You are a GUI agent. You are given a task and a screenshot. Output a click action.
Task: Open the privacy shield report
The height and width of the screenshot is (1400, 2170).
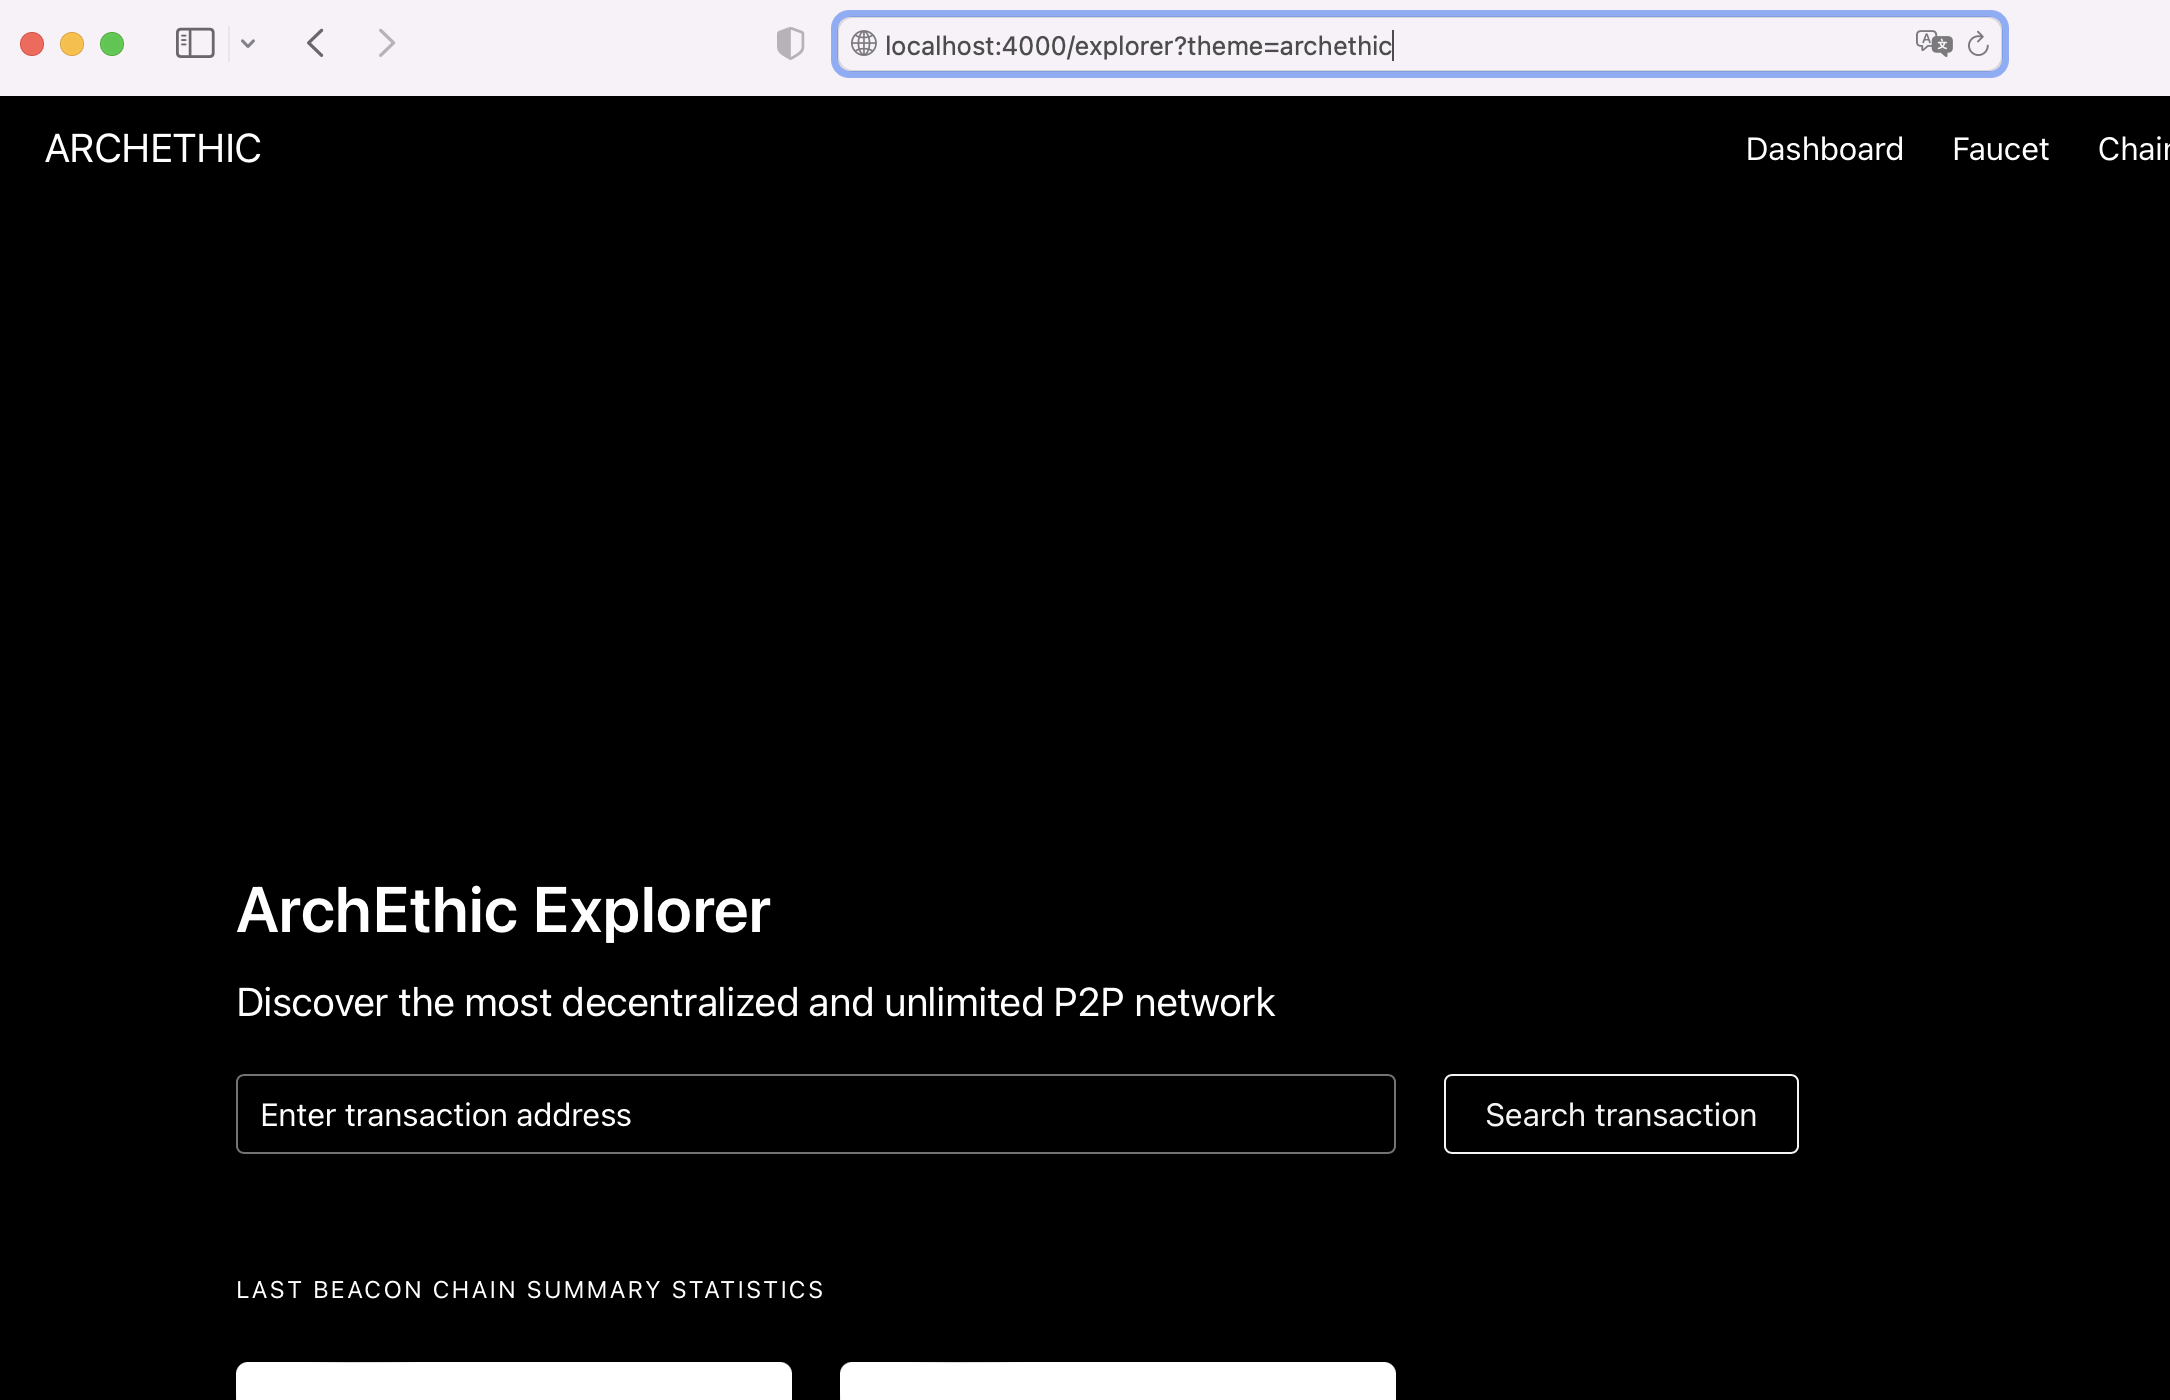tap(789, 43)
